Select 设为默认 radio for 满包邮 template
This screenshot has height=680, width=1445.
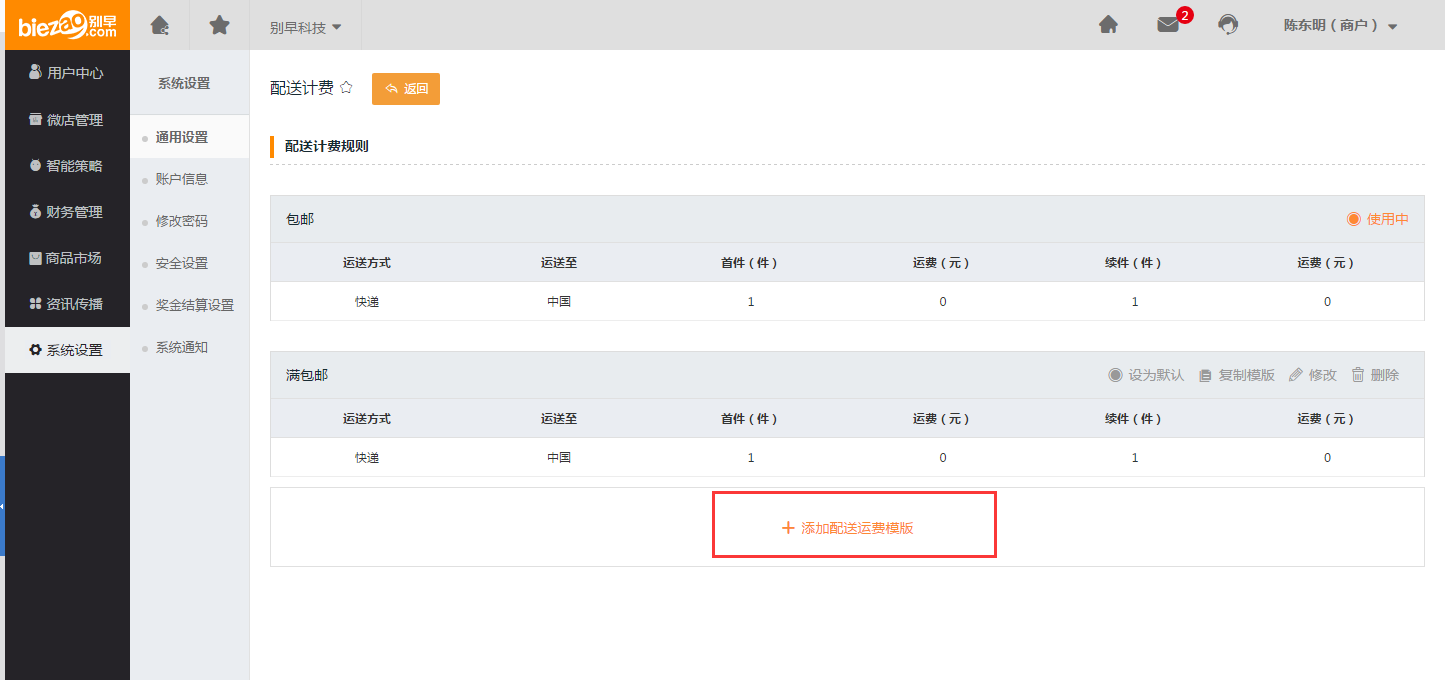coord(1116,375)
